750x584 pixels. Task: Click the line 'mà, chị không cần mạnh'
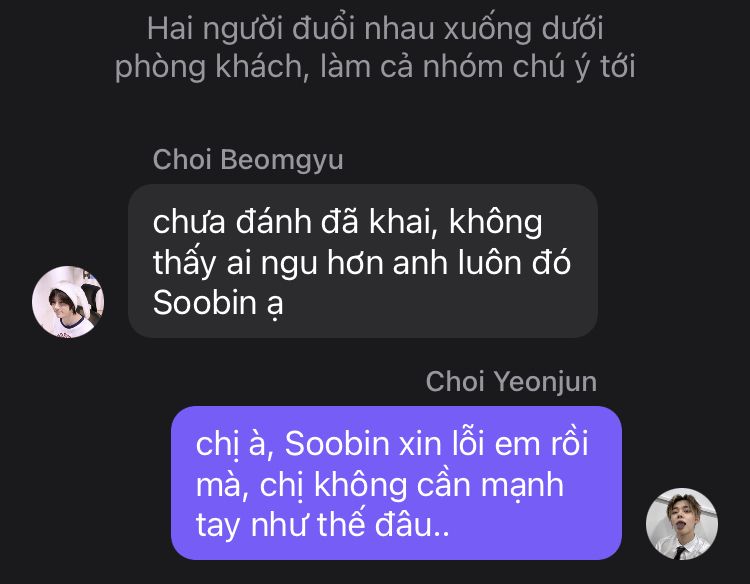point(380,485)
